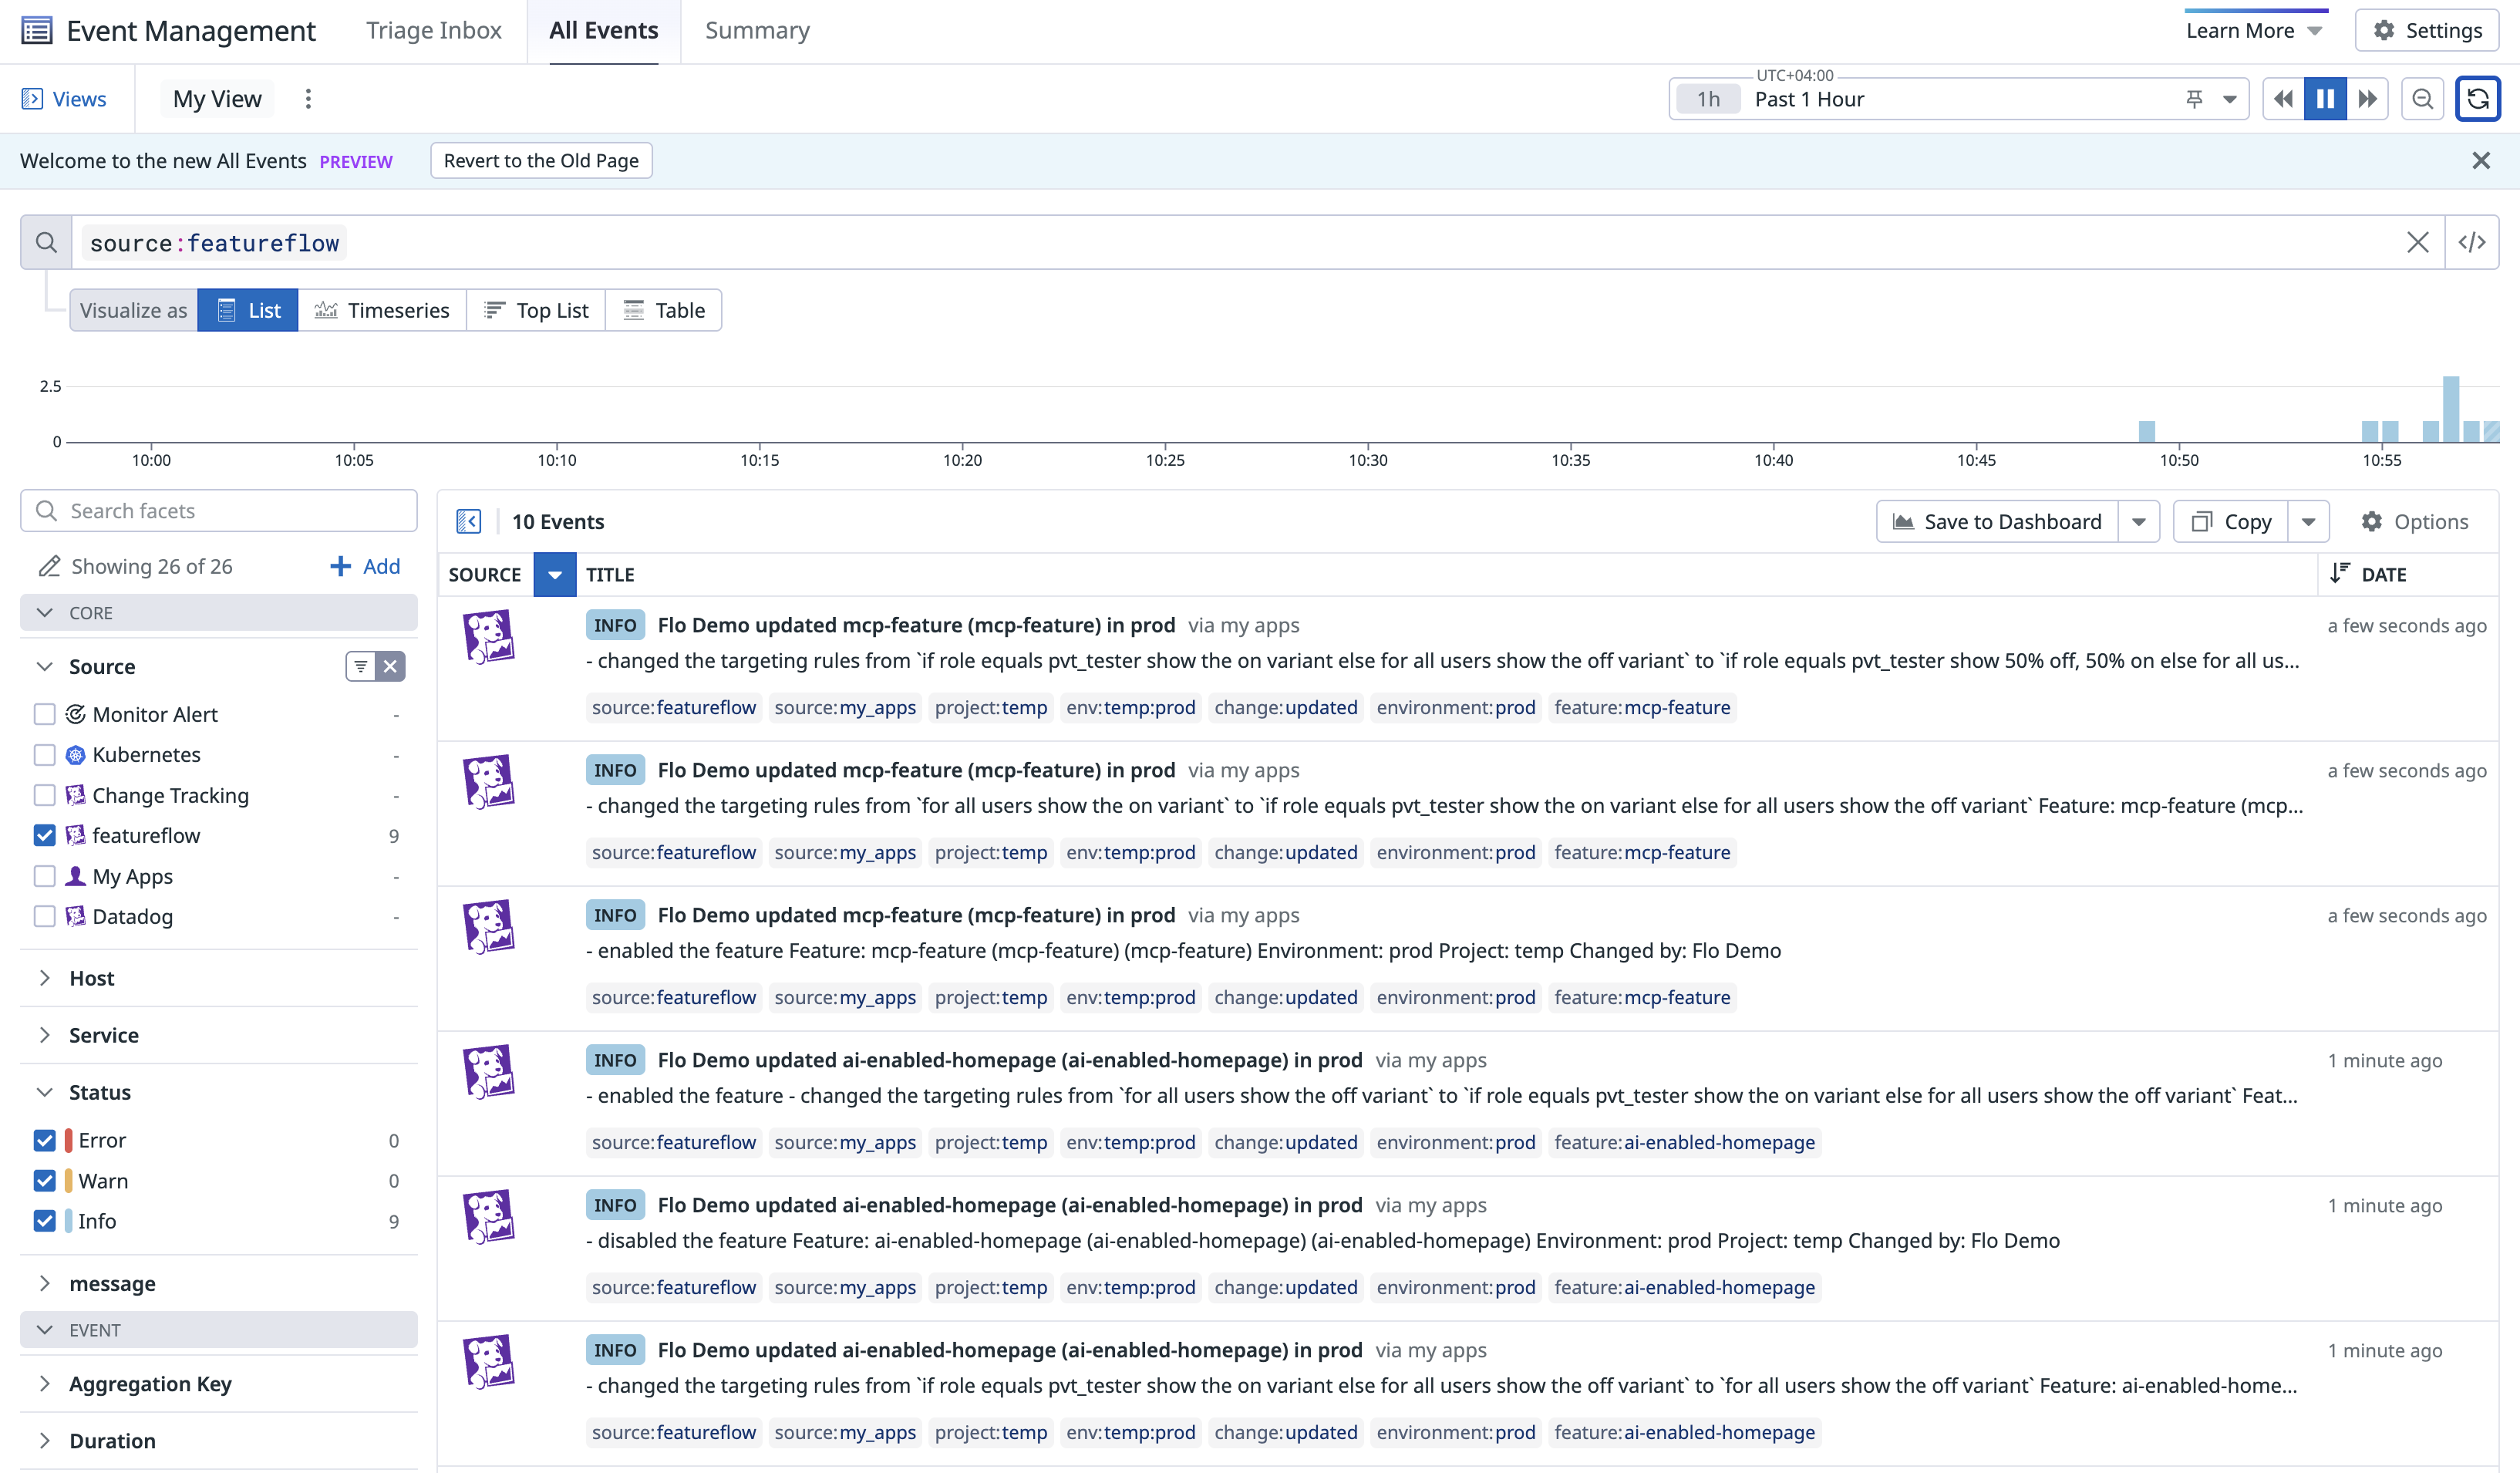The image size is (2520, 1473).
Task: Step forward in time range
Action: pyautogui.click(x=2367, y=99)
